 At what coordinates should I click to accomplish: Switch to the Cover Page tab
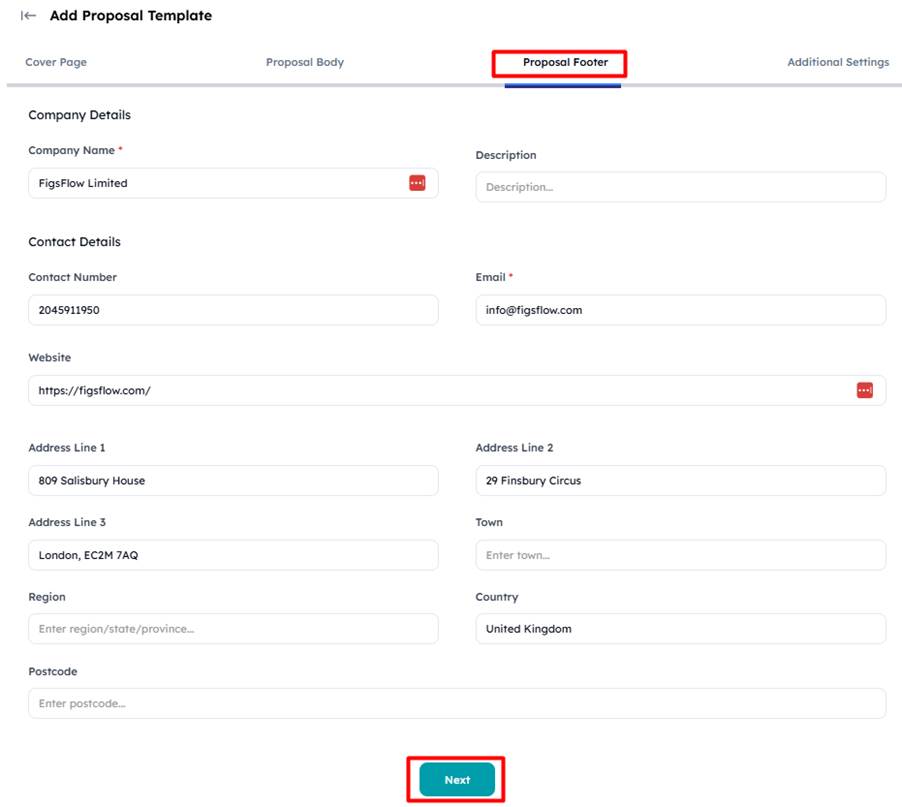click(x=56, y=62)
